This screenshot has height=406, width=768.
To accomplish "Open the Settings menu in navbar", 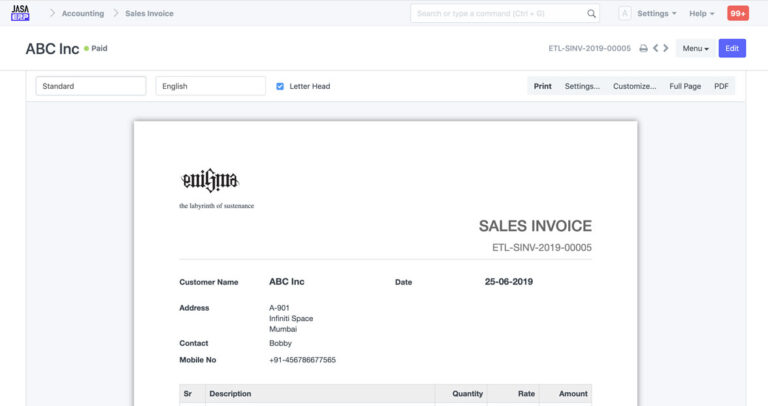I will [x=656, y=14].
